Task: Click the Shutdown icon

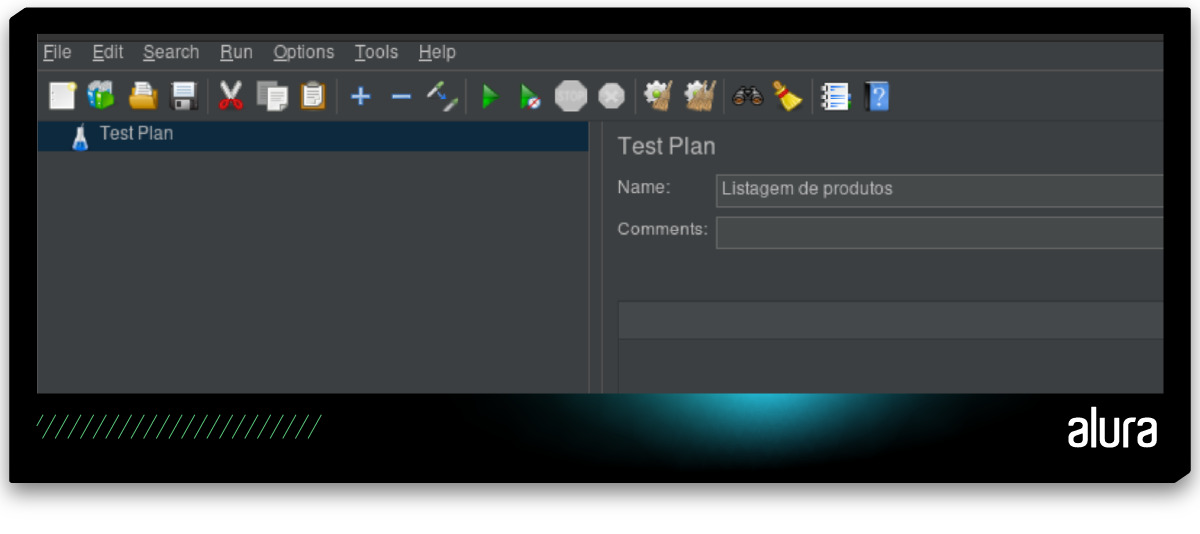Action: click(x=611, y=96)
